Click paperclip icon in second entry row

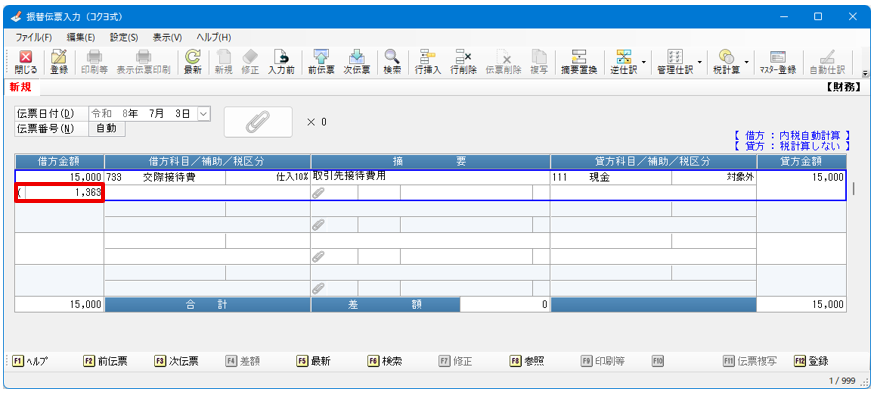click(319, 225)
